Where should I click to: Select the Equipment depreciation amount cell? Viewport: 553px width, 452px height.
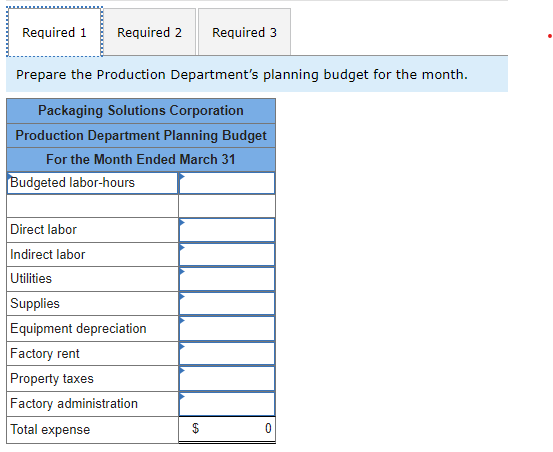[227, 329]
